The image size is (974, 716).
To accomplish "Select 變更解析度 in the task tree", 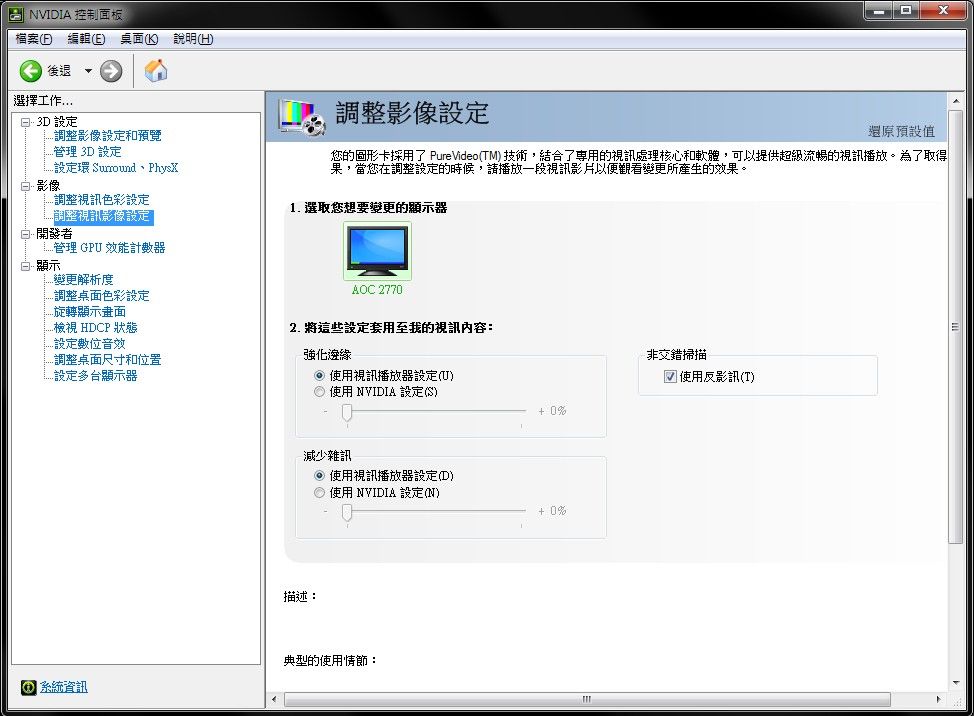I will 84,280.
